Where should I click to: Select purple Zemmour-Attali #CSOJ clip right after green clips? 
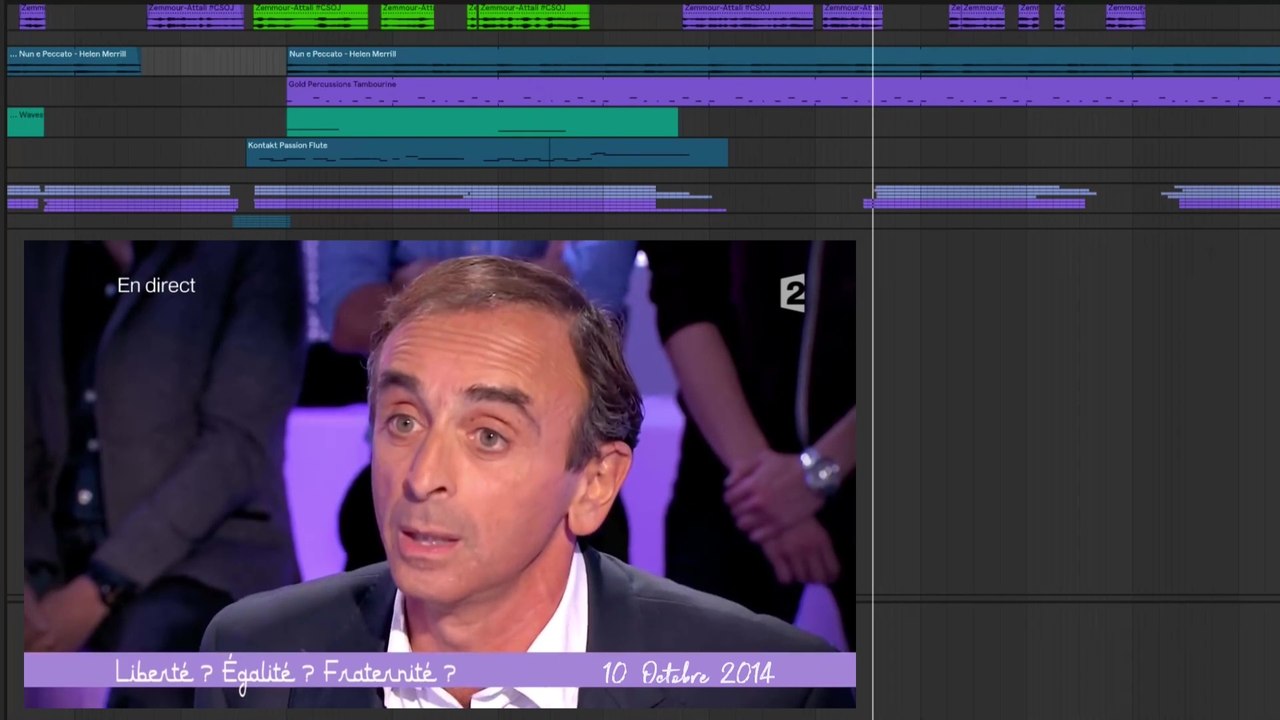pos(747,16)
